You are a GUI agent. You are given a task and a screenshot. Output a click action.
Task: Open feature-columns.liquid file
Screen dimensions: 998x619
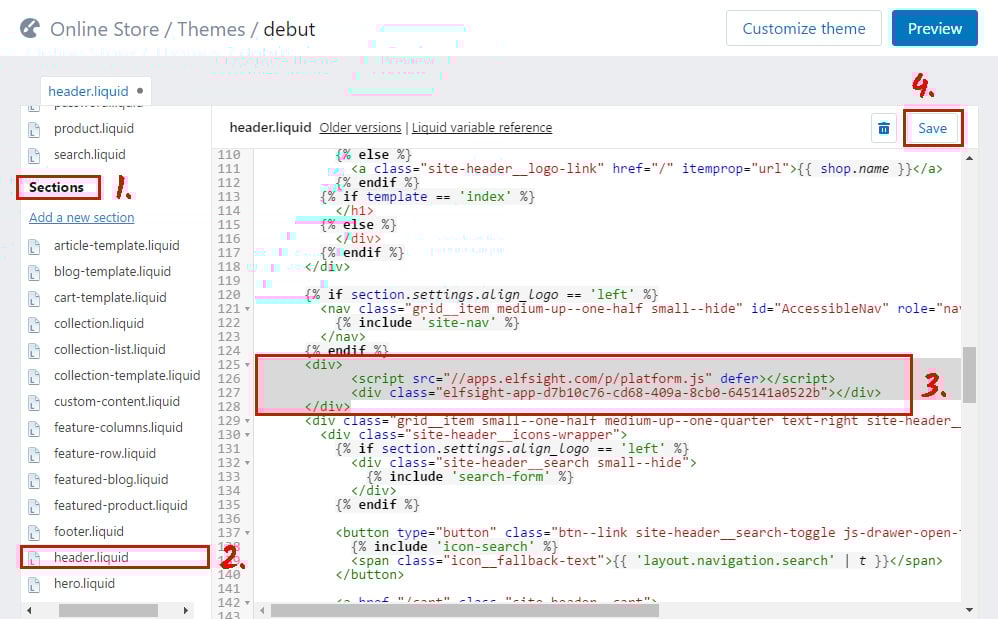point(118,428)
